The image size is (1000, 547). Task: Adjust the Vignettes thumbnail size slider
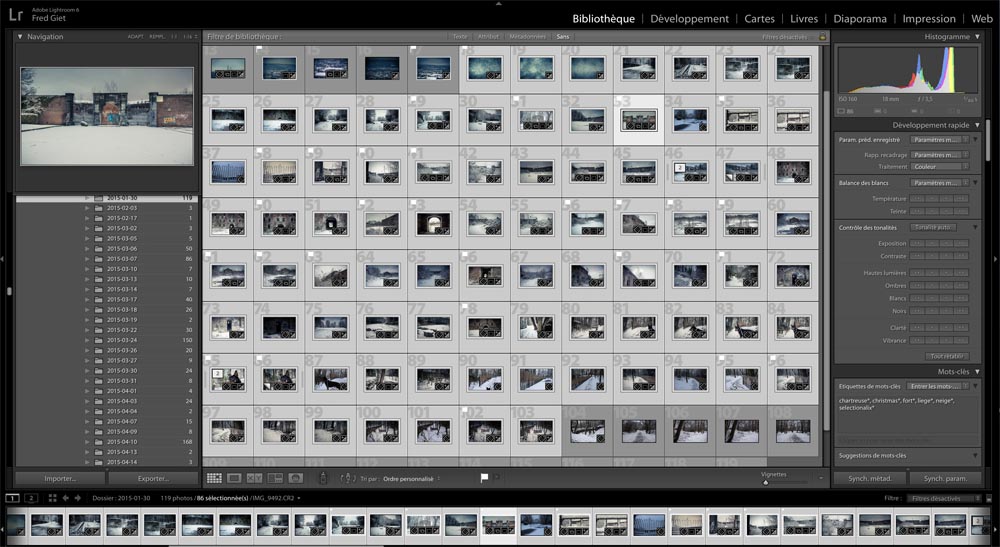coord(766,482)
